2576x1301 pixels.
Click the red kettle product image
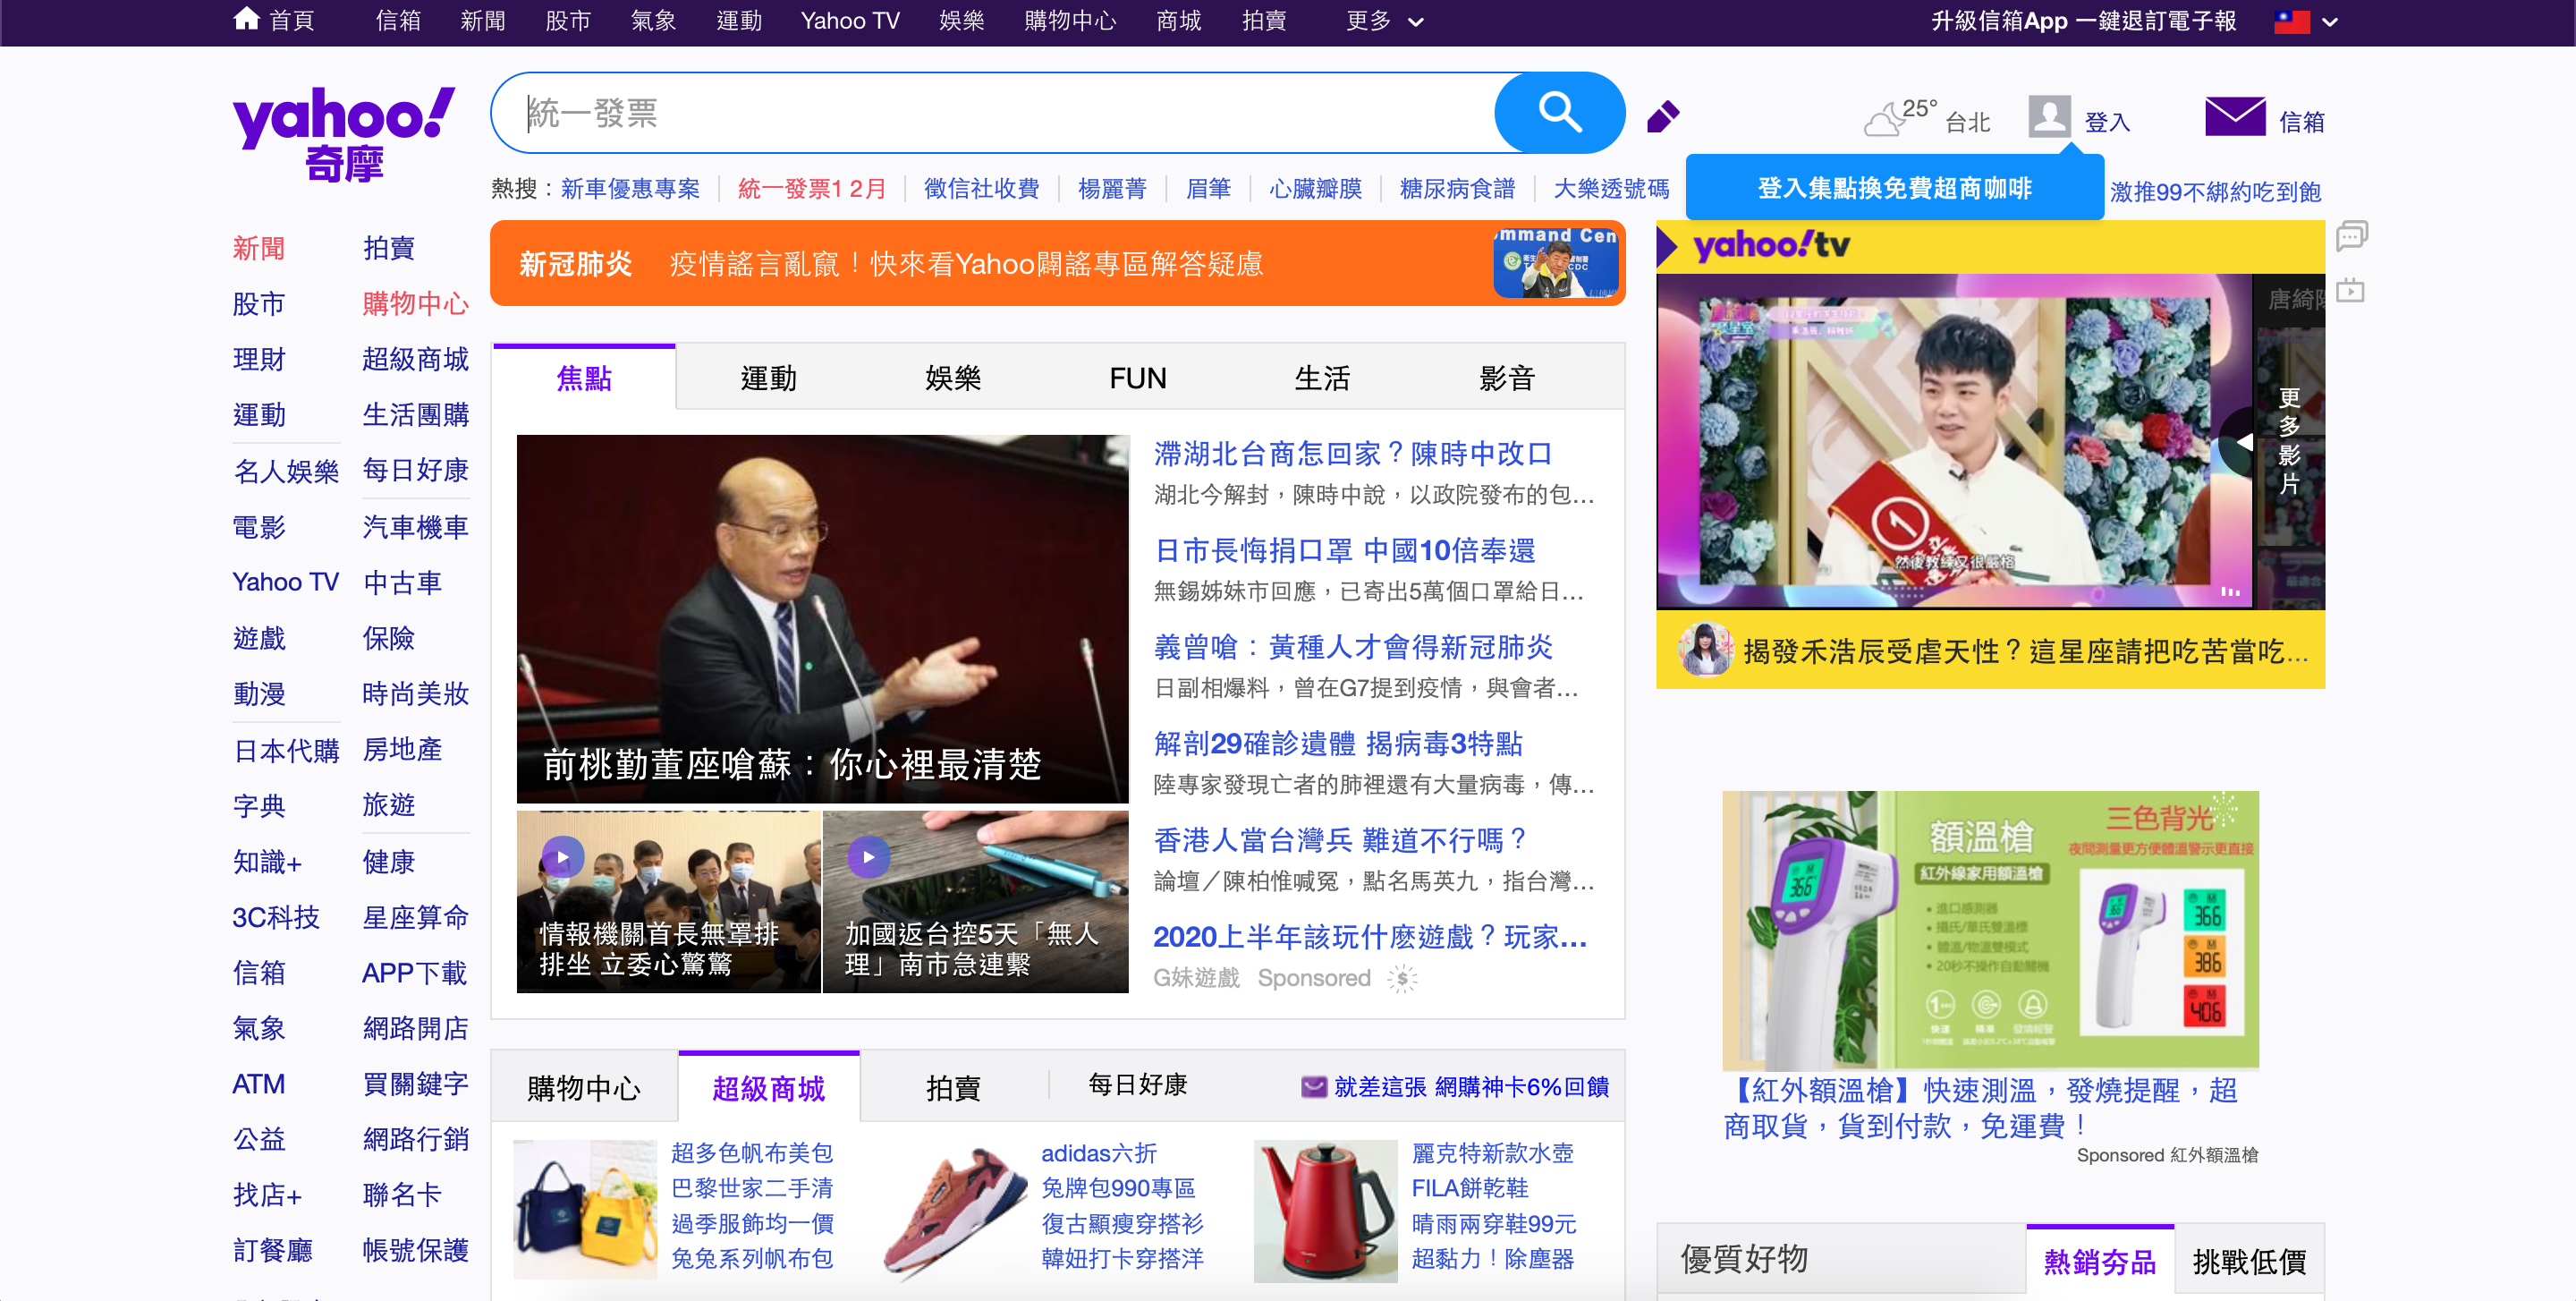1325,1211
